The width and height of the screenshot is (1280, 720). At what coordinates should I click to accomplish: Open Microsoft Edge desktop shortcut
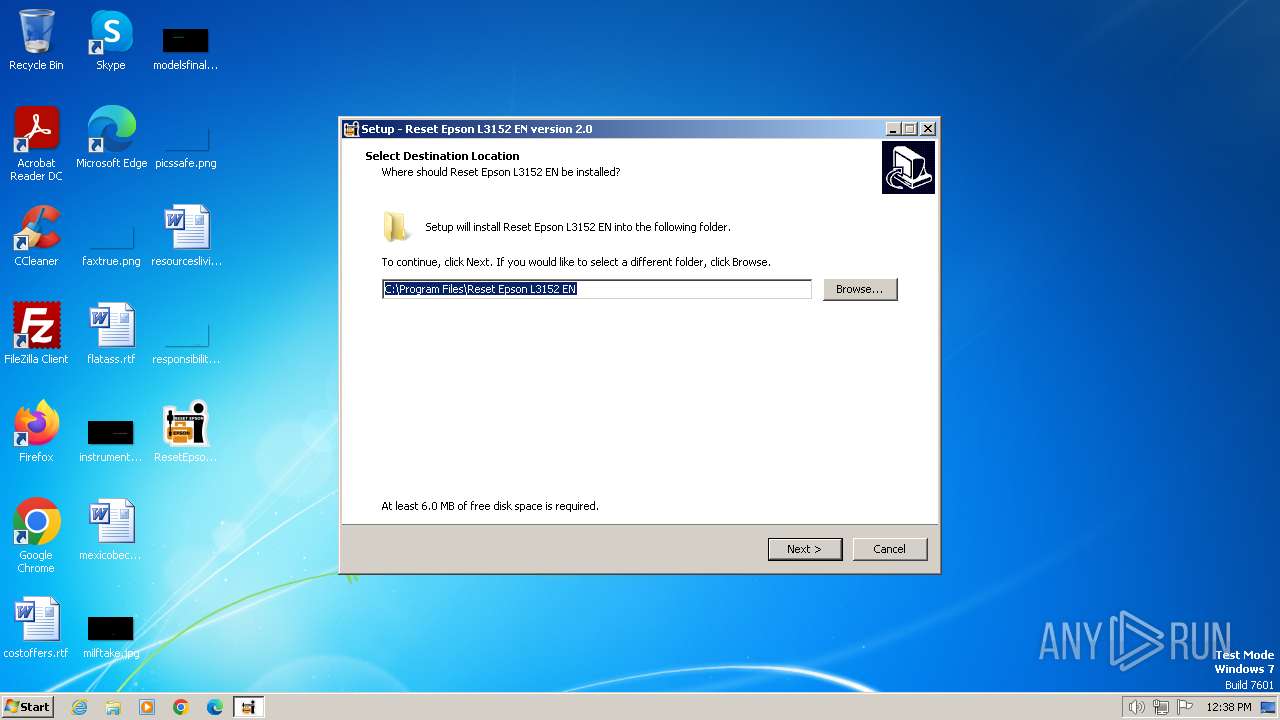pyautogui.click(x=111, y=138)
